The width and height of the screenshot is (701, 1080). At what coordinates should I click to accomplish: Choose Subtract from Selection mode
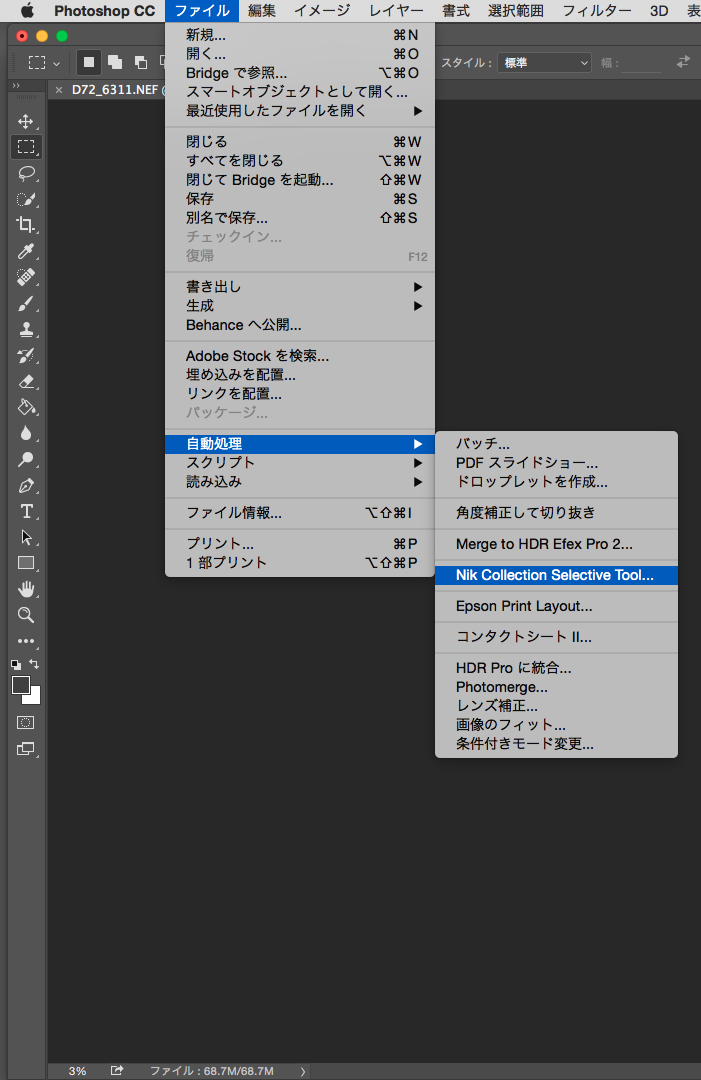(141, 63)
